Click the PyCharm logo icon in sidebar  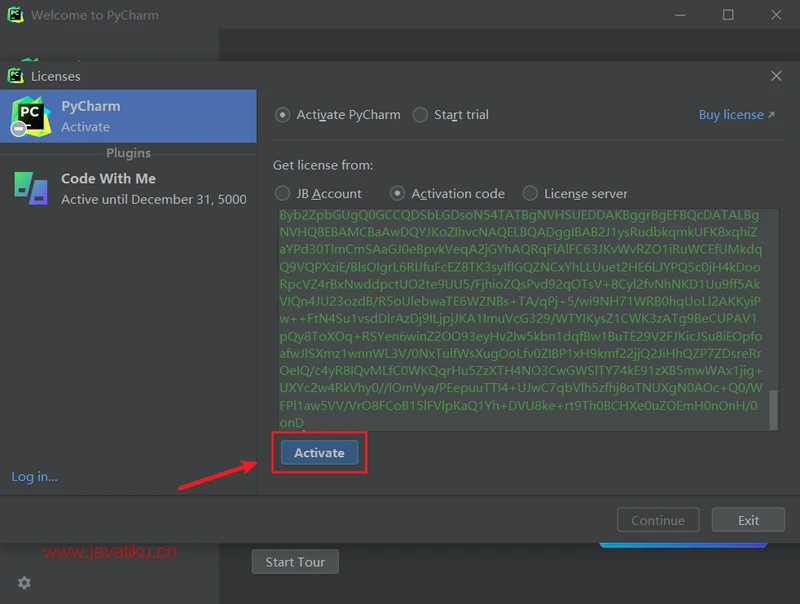click(x=30, y=116)
